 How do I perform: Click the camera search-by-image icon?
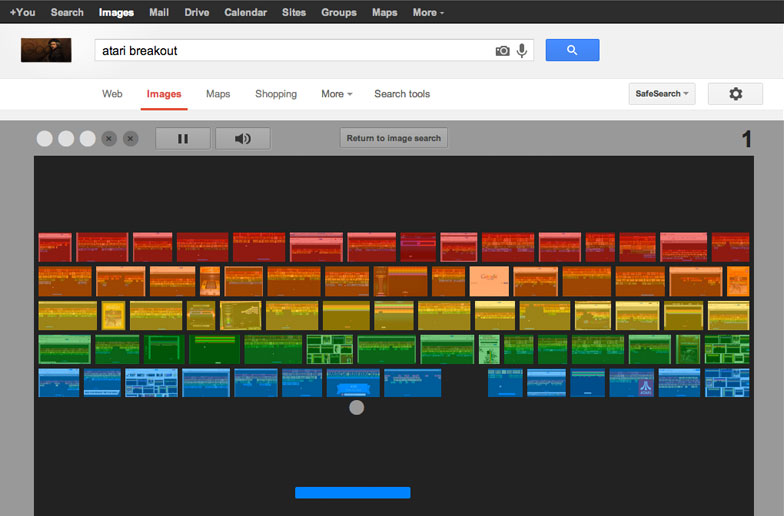[502, 51]
